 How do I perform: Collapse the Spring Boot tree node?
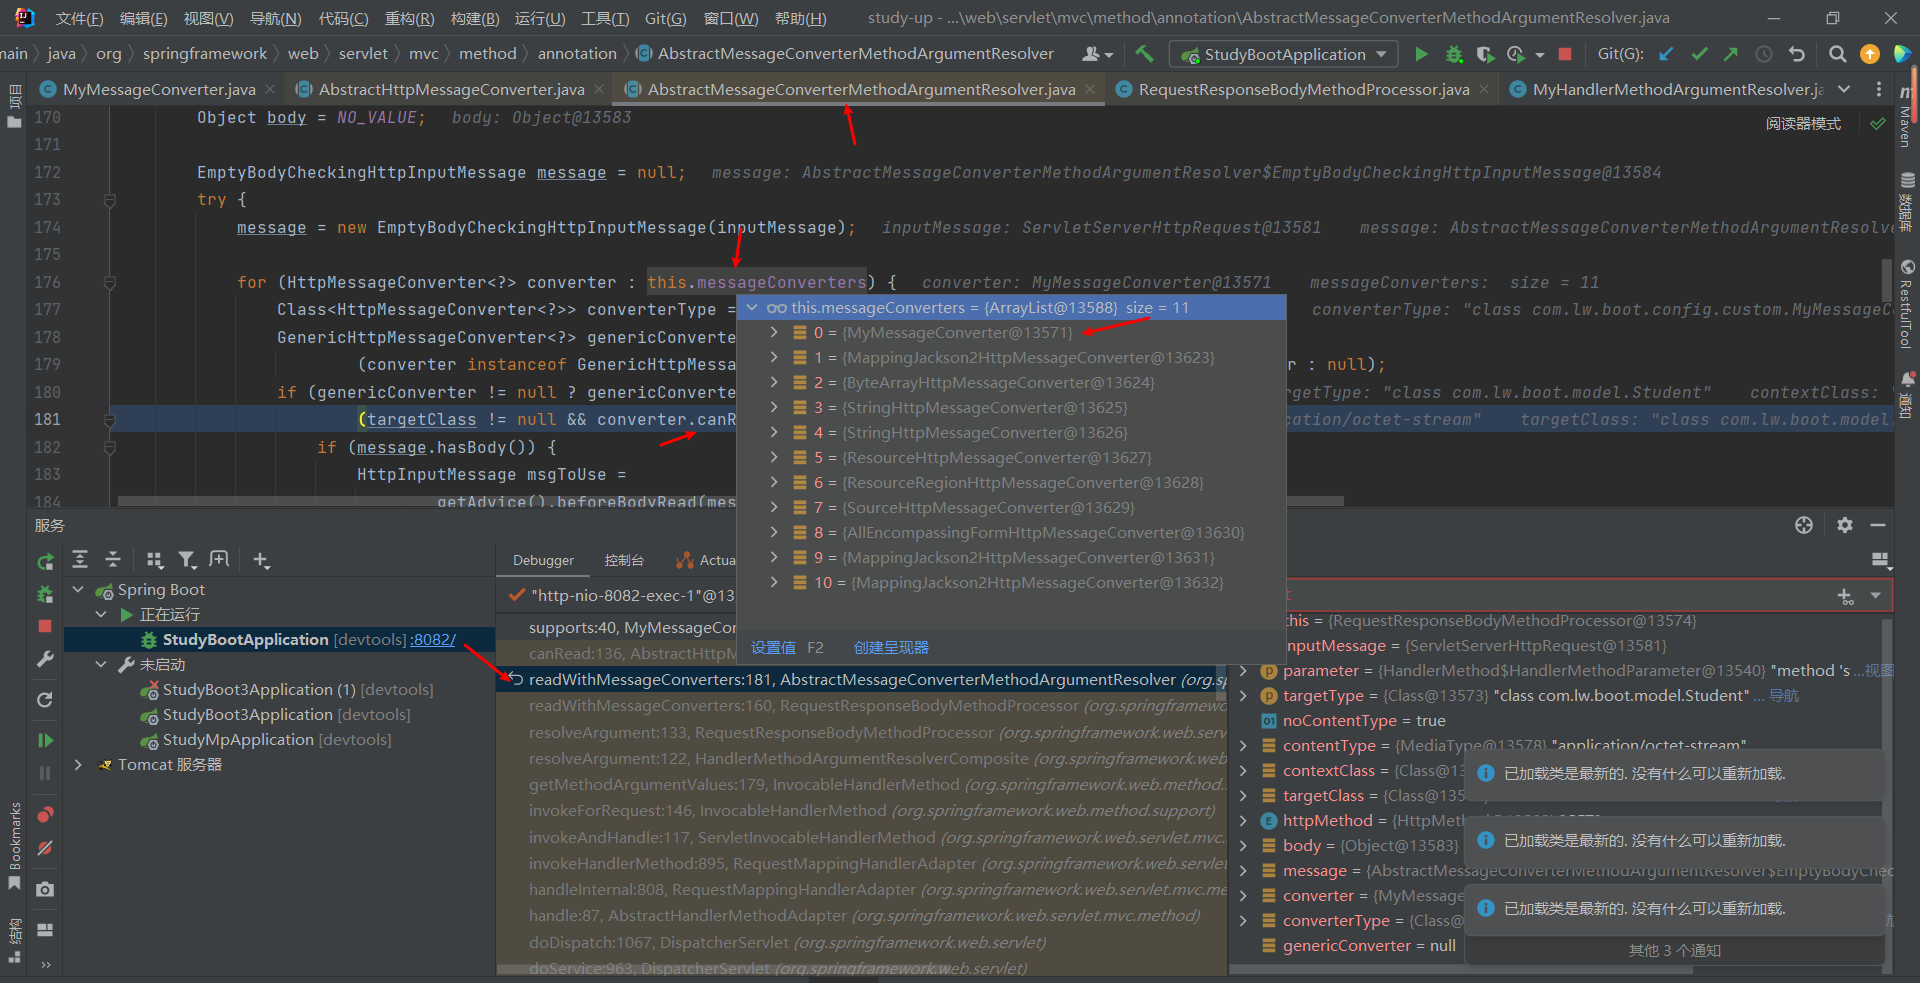[x=78, y=590]
